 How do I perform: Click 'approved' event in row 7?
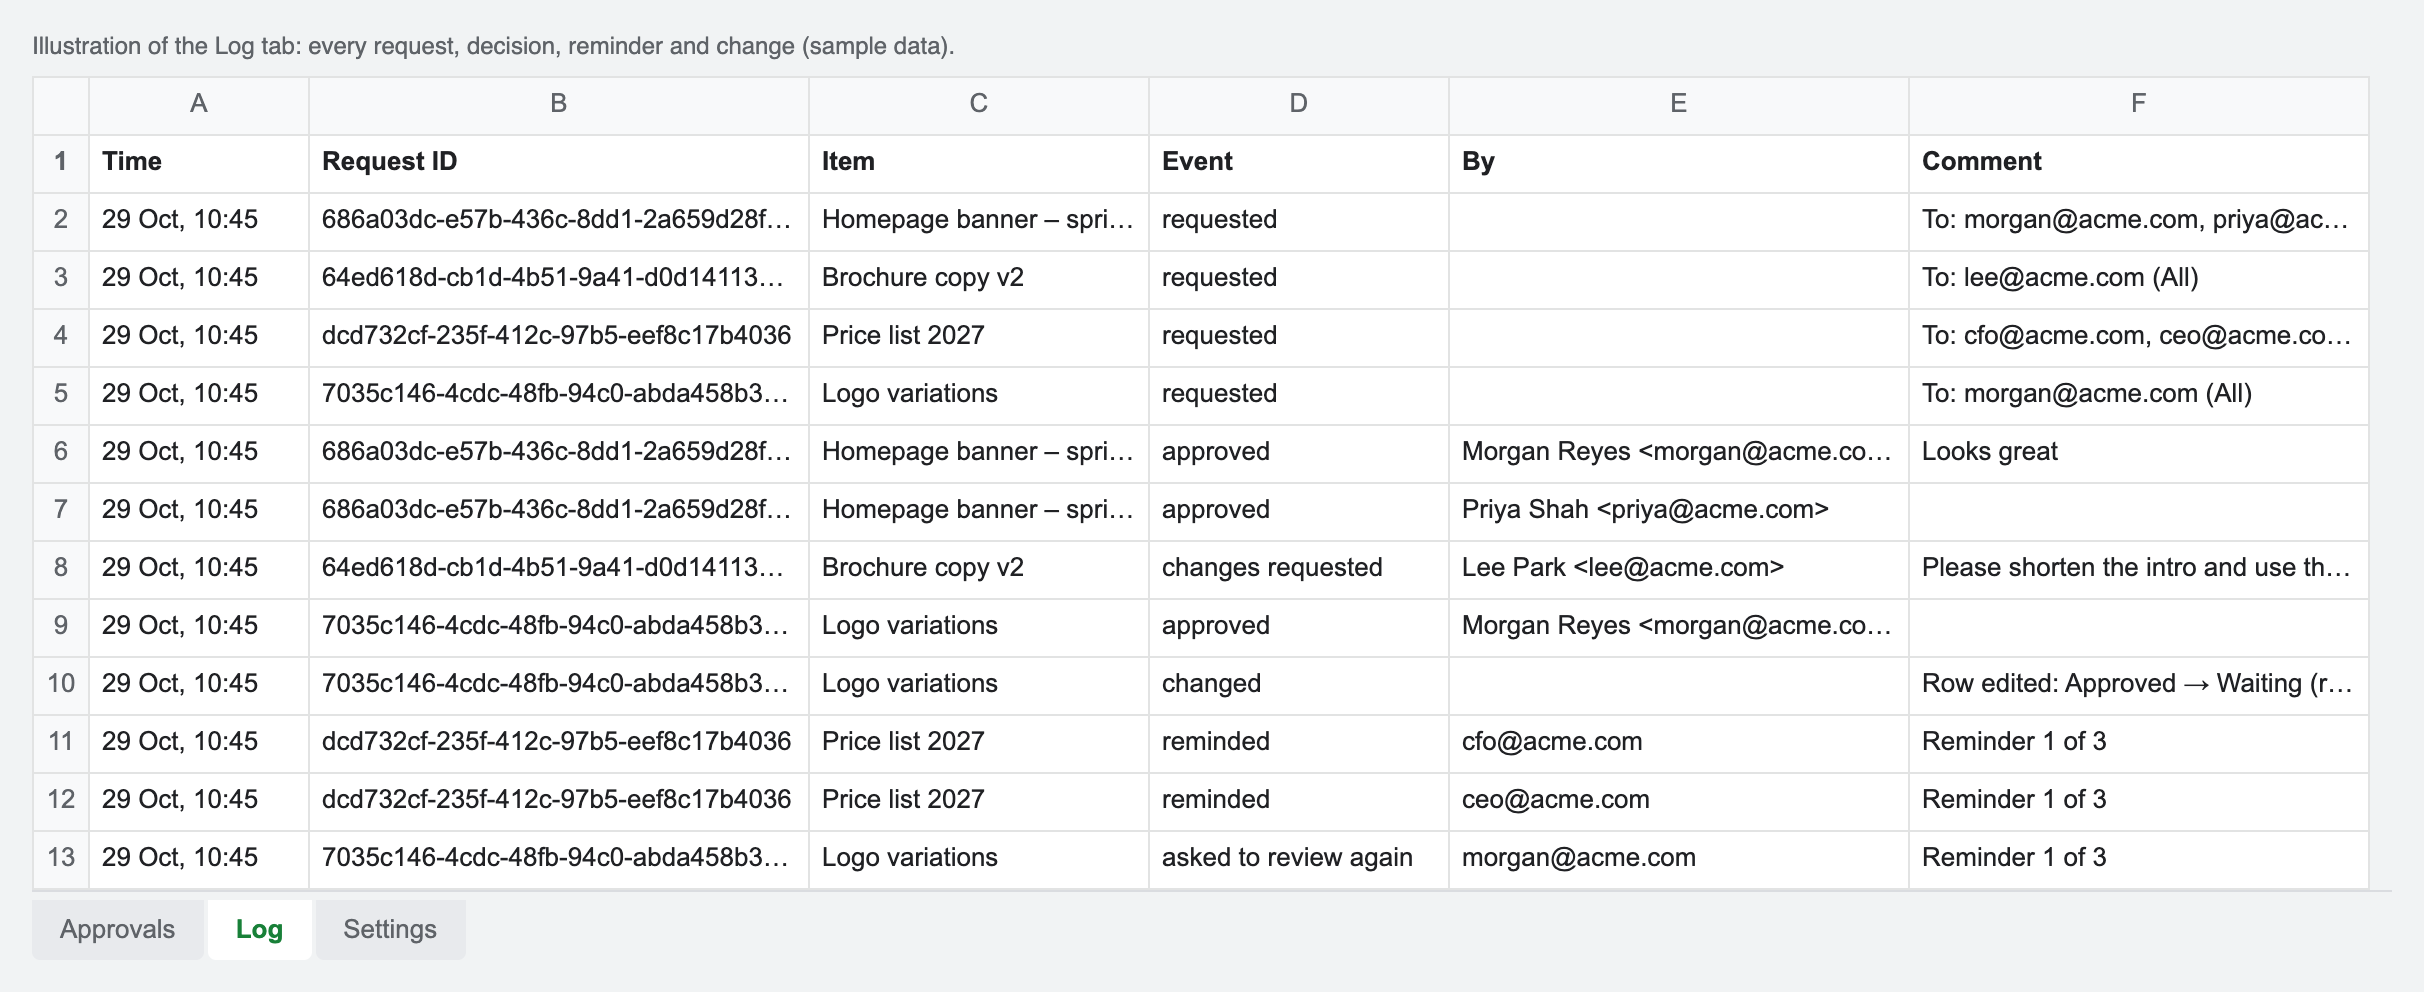click(1299, 510)
